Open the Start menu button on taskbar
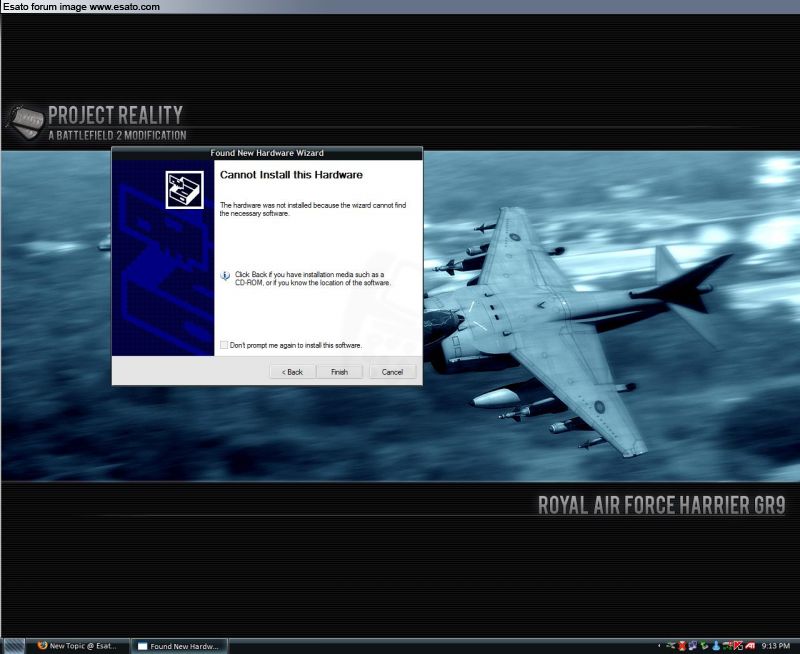Viewport: 800px width, 654px height. (12, 646)
